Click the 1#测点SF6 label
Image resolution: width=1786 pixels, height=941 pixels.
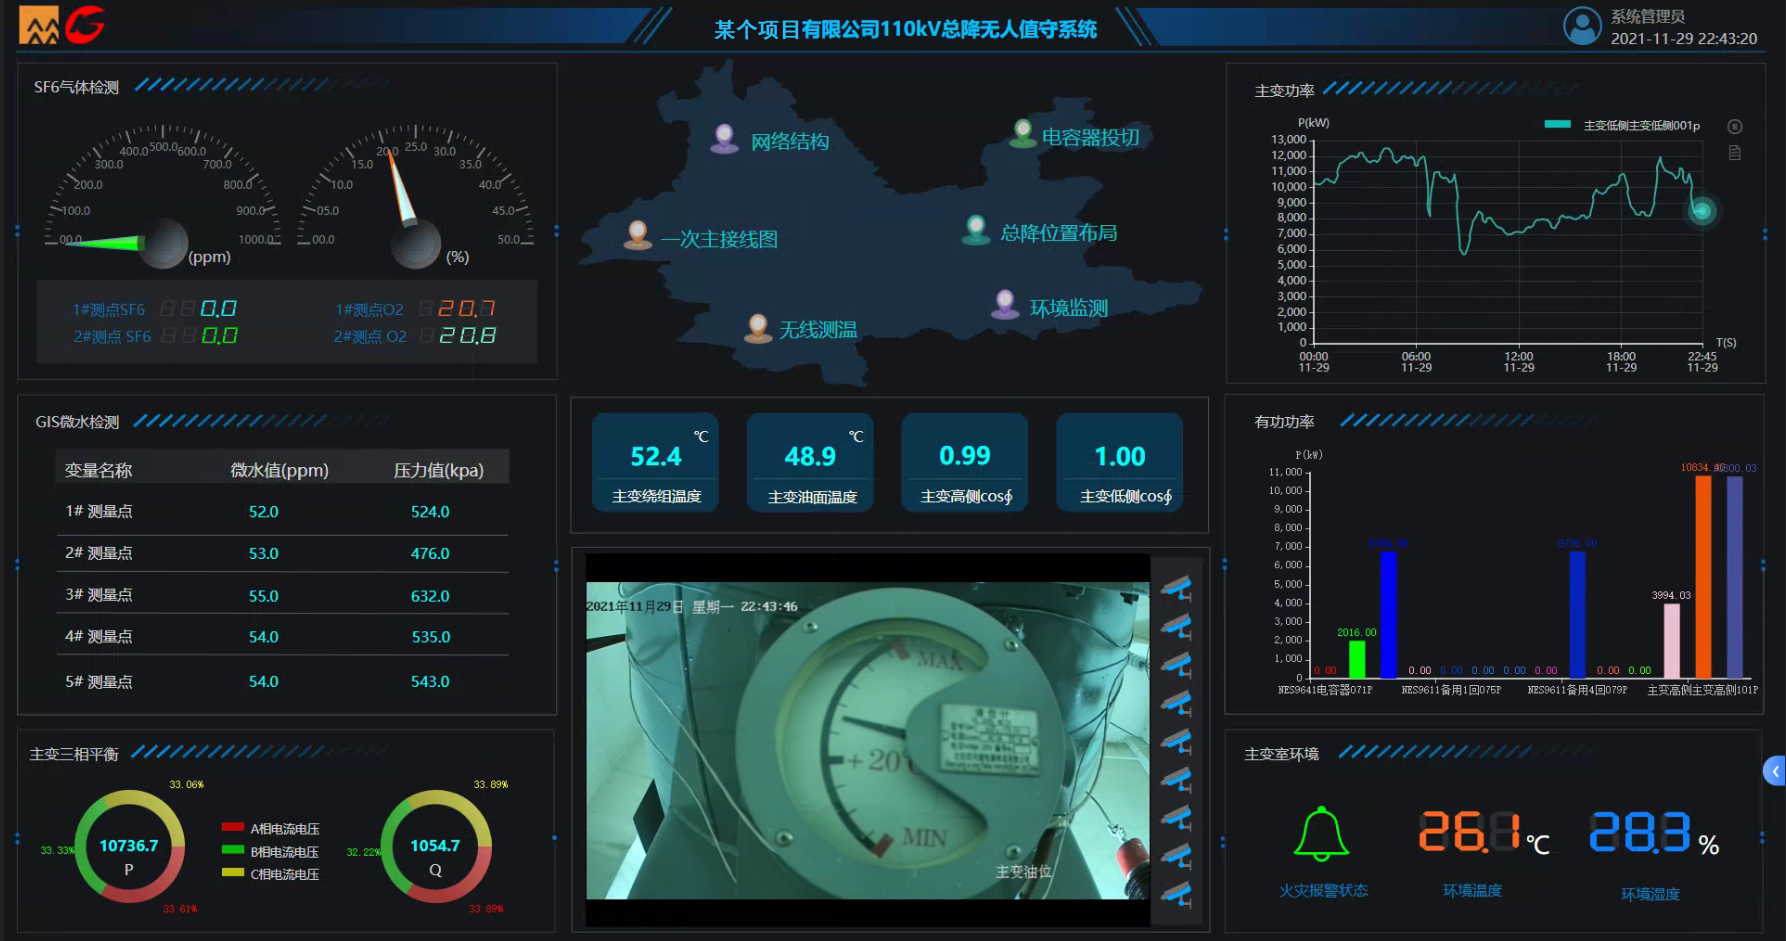click(109, 310)
